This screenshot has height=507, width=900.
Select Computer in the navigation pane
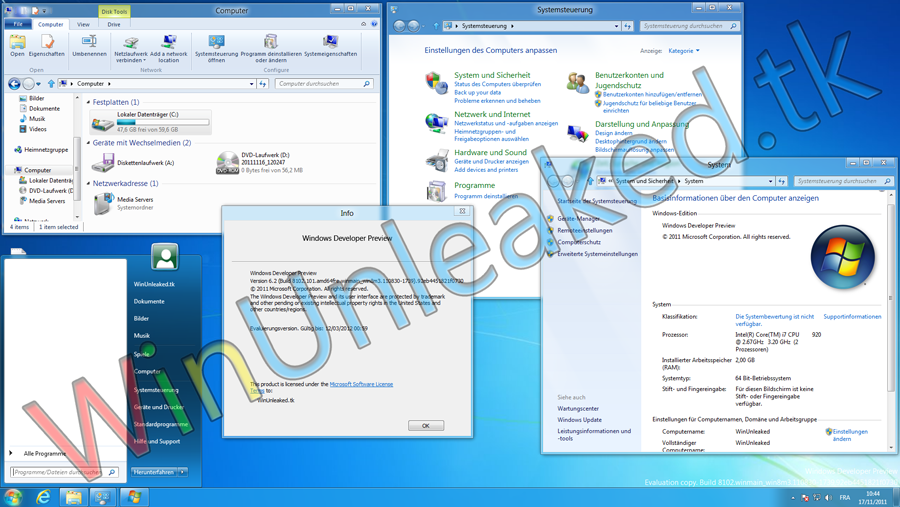pos(38,170)
